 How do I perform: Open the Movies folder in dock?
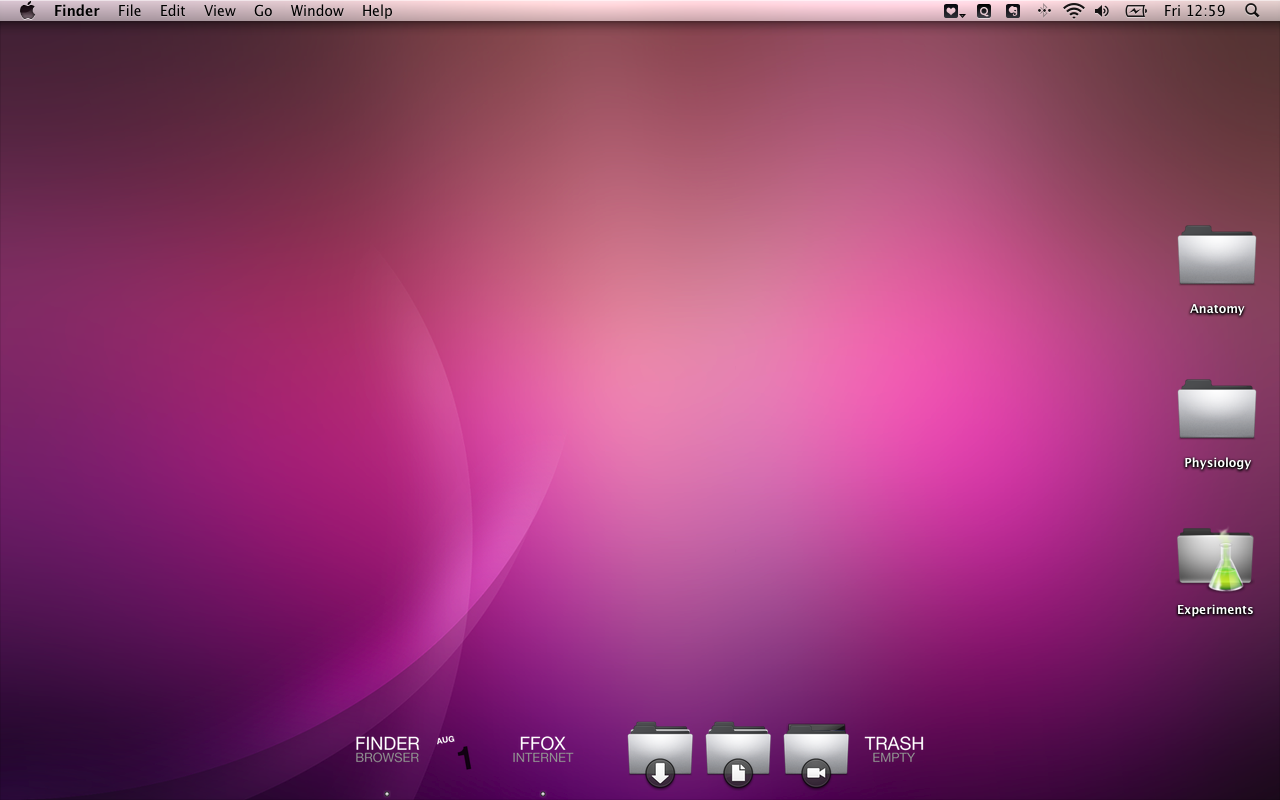tap(816, 754)
